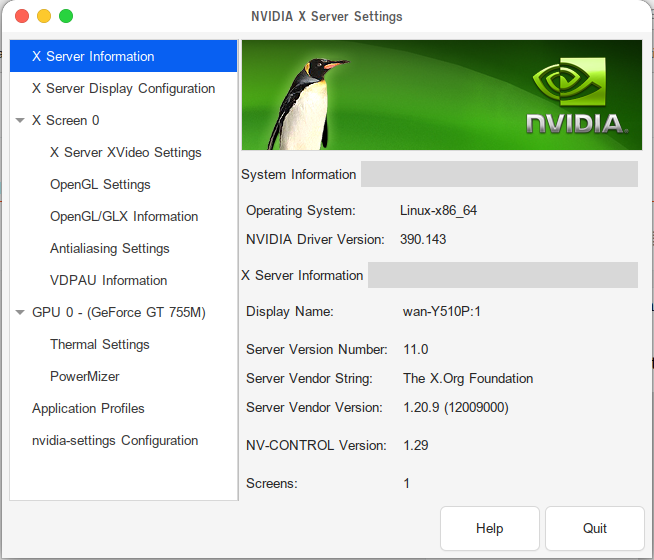Select X Server Information in sidebar
654x560 pixels.
[123, 56]
